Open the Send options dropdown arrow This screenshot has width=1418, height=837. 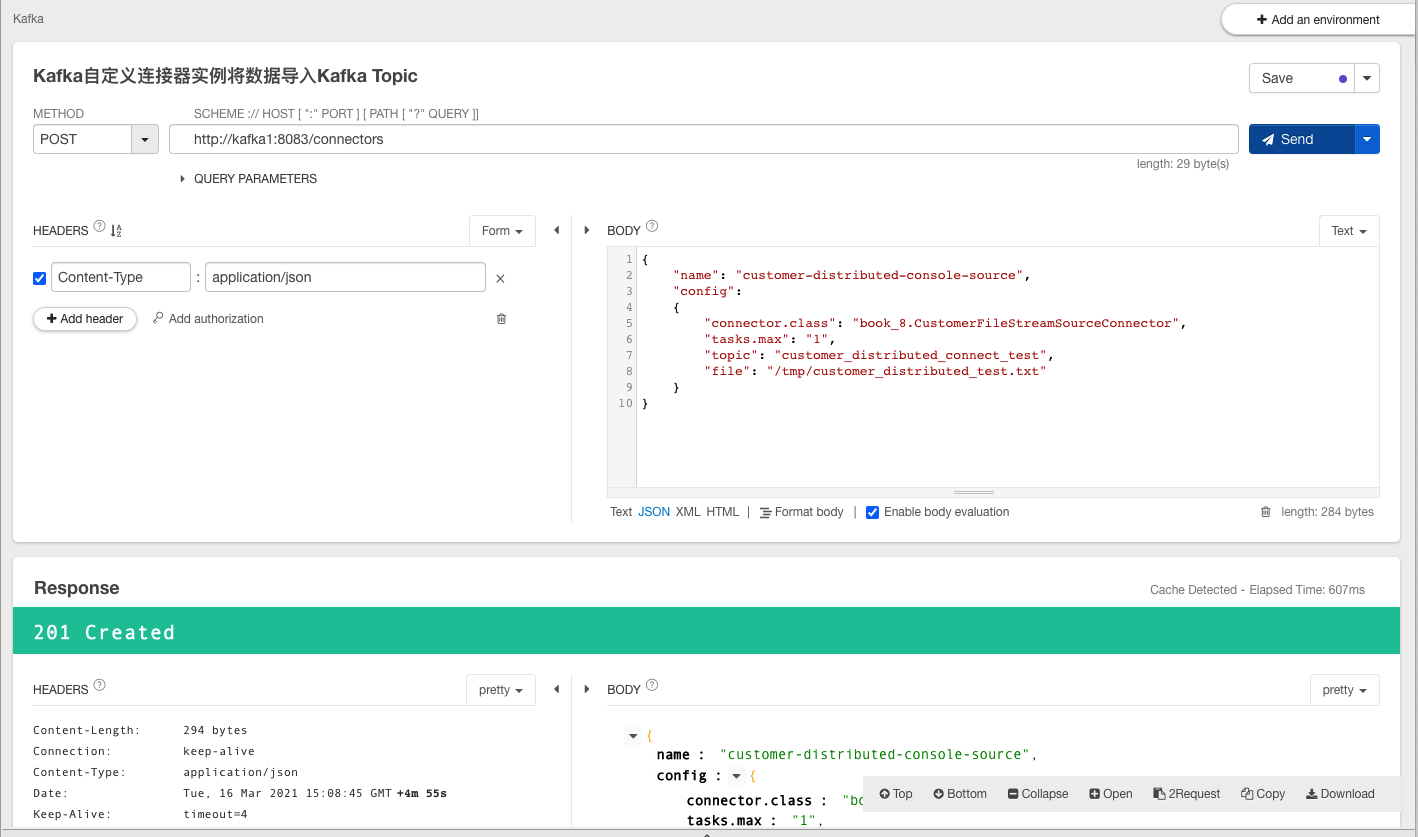(1367, 139)
